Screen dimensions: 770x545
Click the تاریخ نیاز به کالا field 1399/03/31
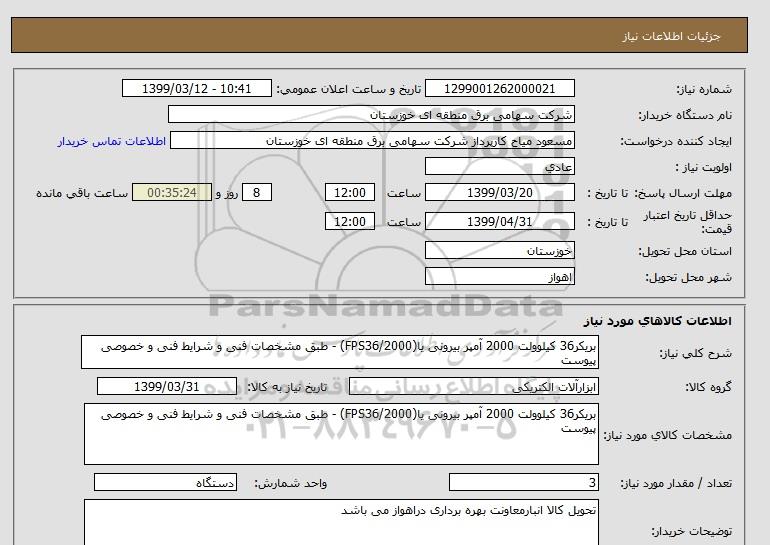[x=167, y=386]
